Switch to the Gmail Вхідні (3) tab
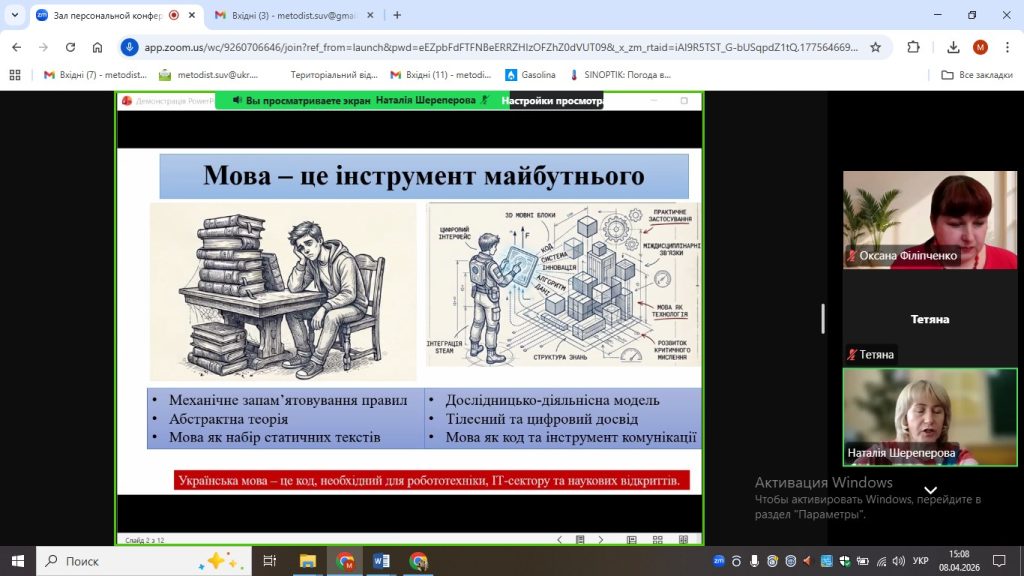 [290, 15]
